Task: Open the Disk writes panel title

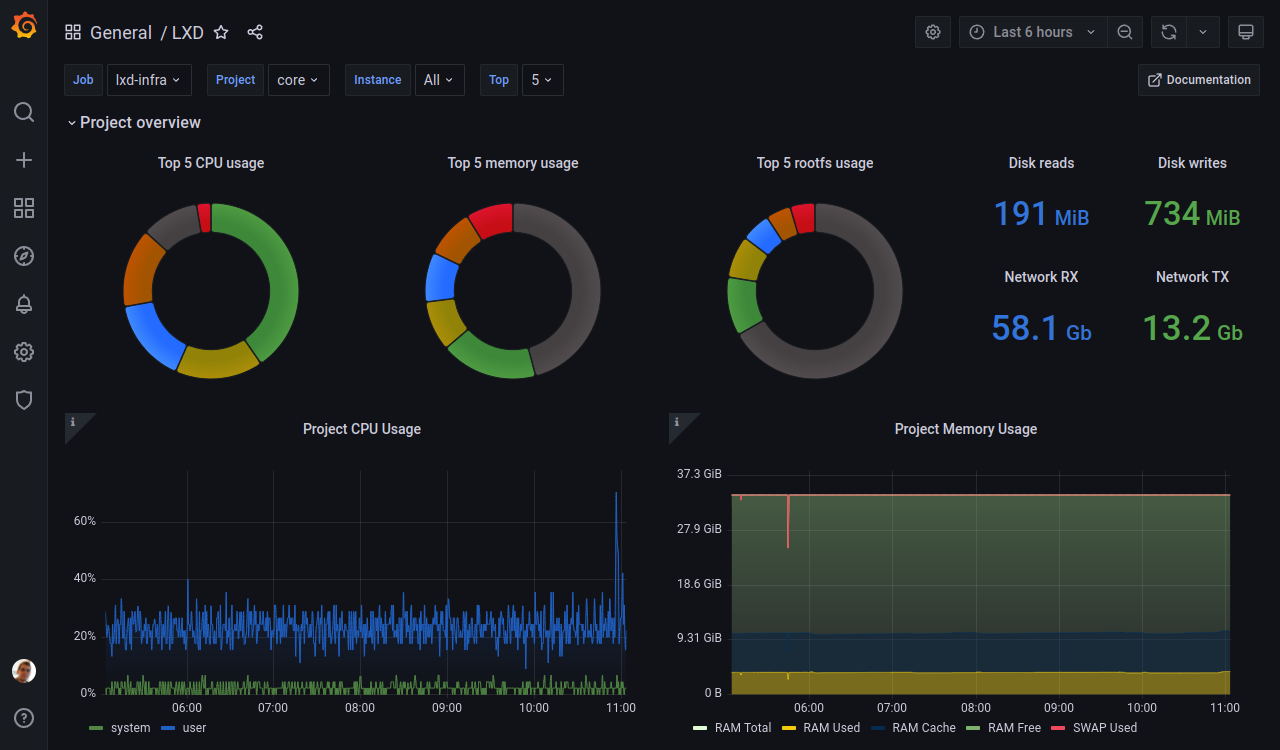Action: pyautogui.click(x=1192, y=163)
